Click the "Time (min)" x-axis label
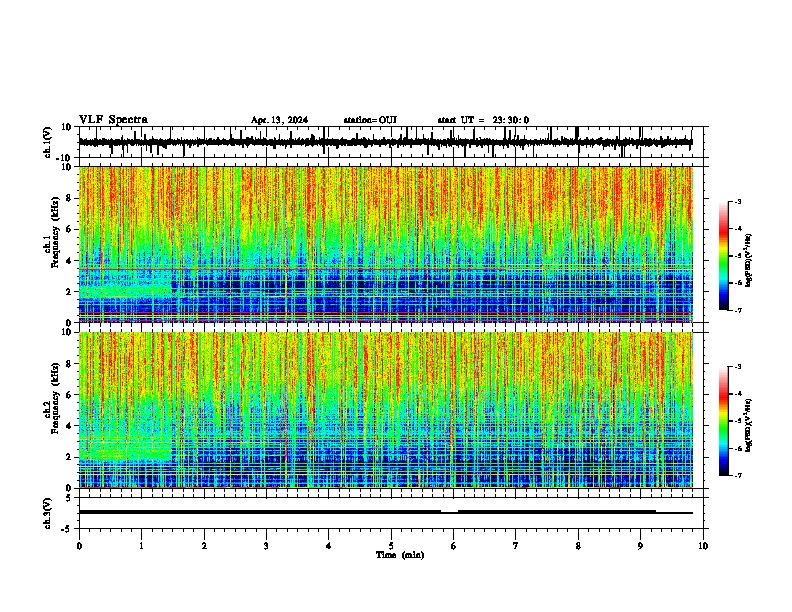Image resolution: width=792 pixels, height=612 pixels. 400,555
